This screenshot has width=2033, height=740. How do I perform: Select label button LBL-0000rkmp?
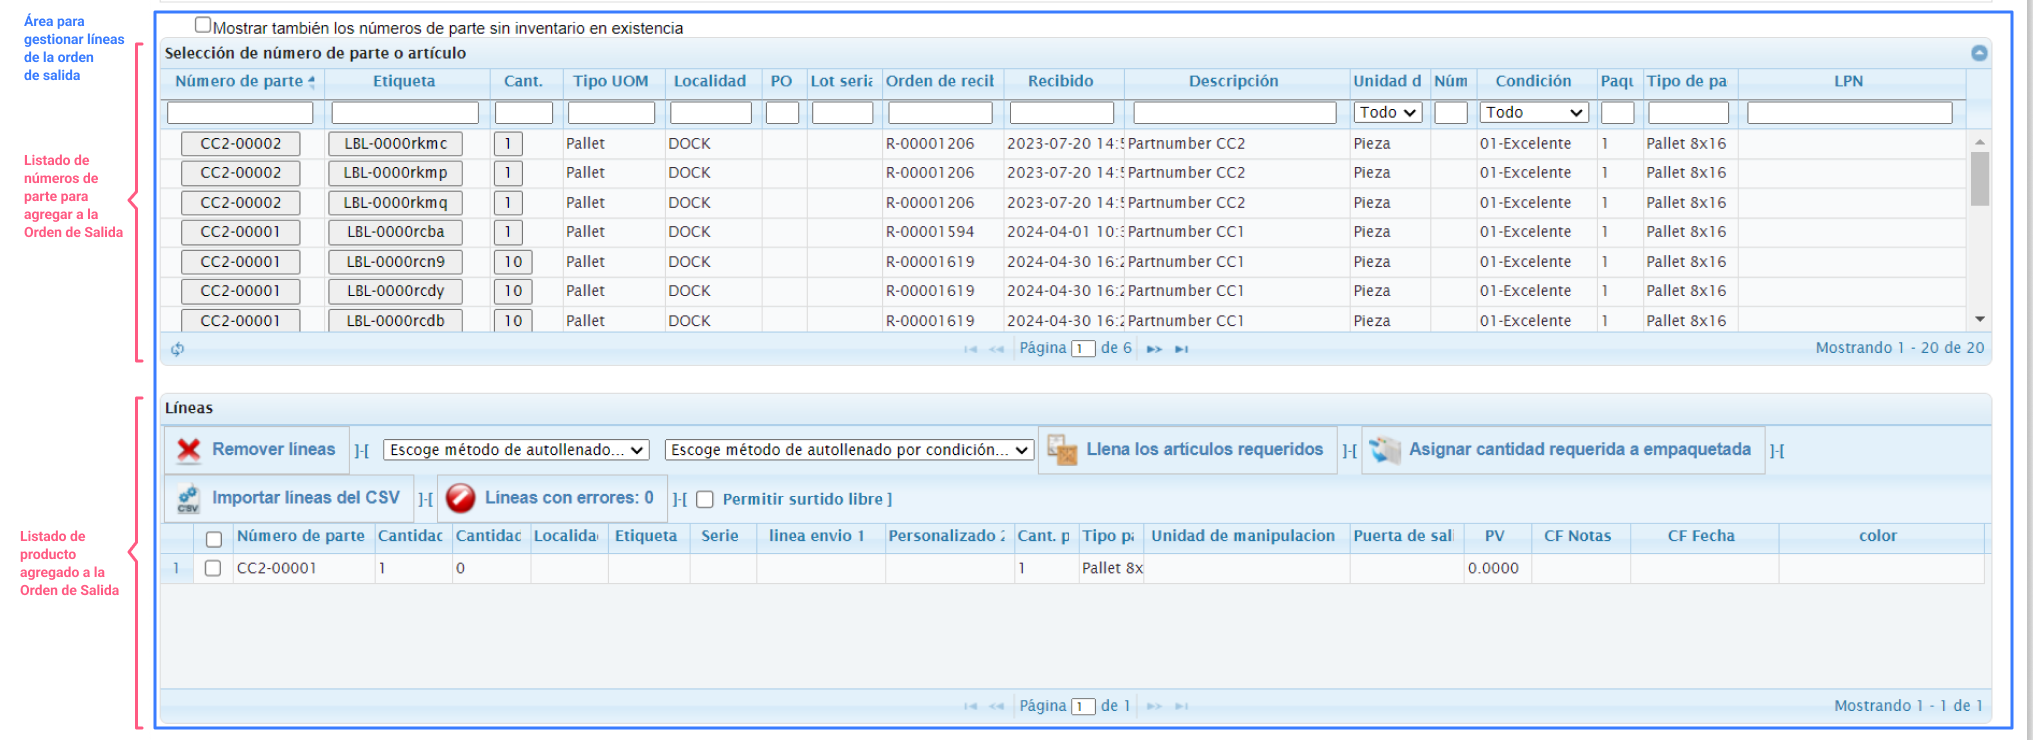tap(395, 173)
